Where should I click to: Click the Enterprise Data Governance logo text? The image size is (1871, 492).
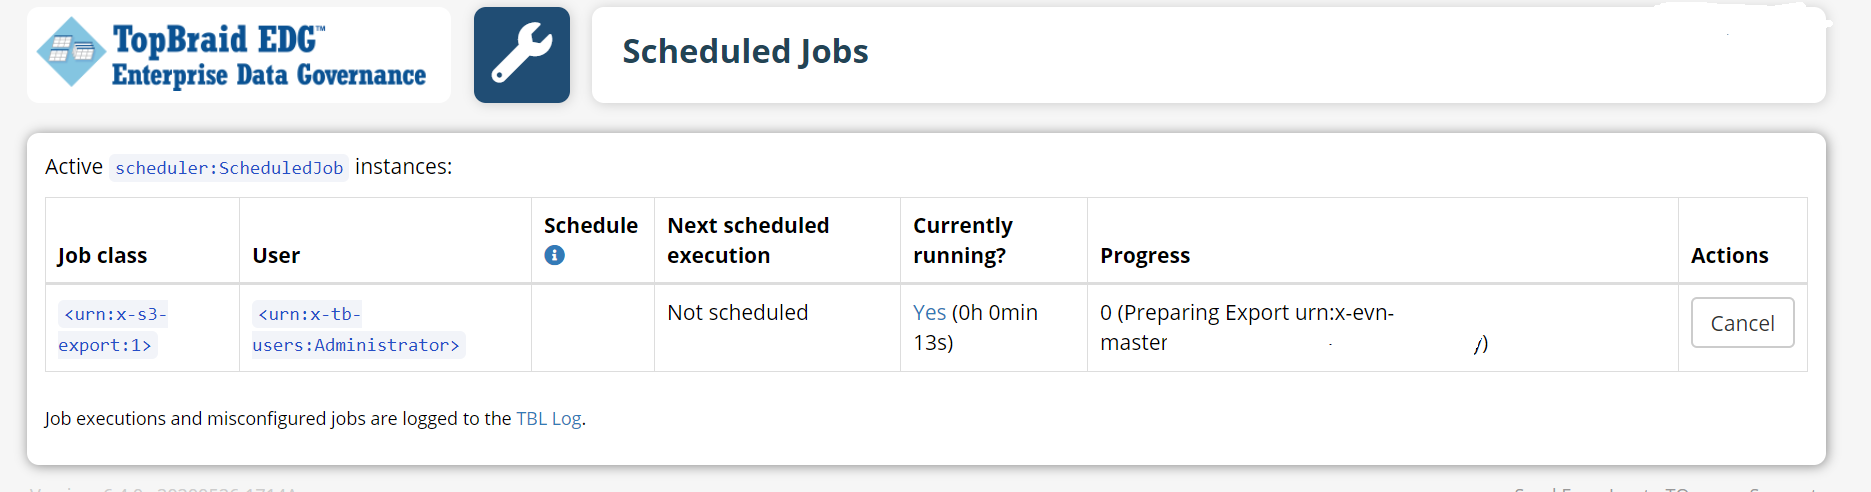pos(268,76)
